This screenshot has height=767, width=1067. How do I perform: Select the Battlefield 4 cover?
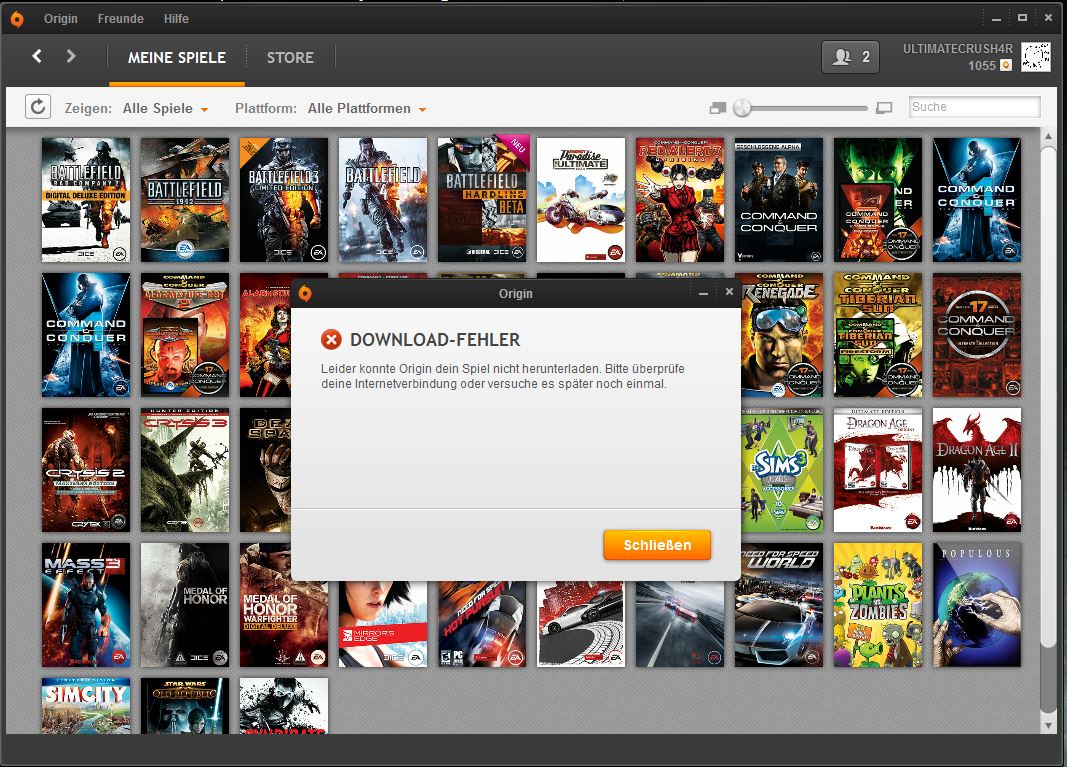coord(383,200)
